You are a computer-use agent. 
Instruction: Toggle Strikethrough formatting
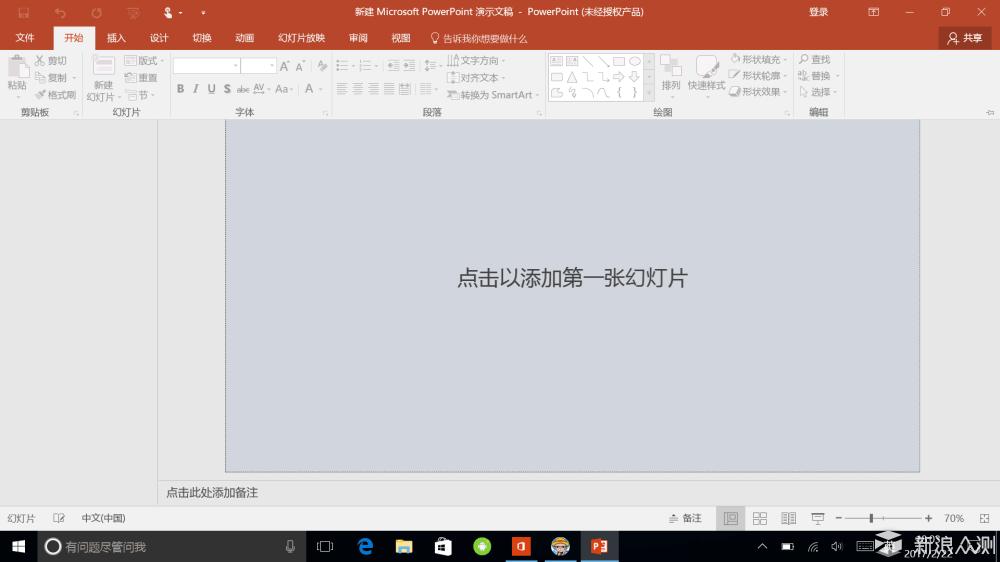click(x=243, y=89)
